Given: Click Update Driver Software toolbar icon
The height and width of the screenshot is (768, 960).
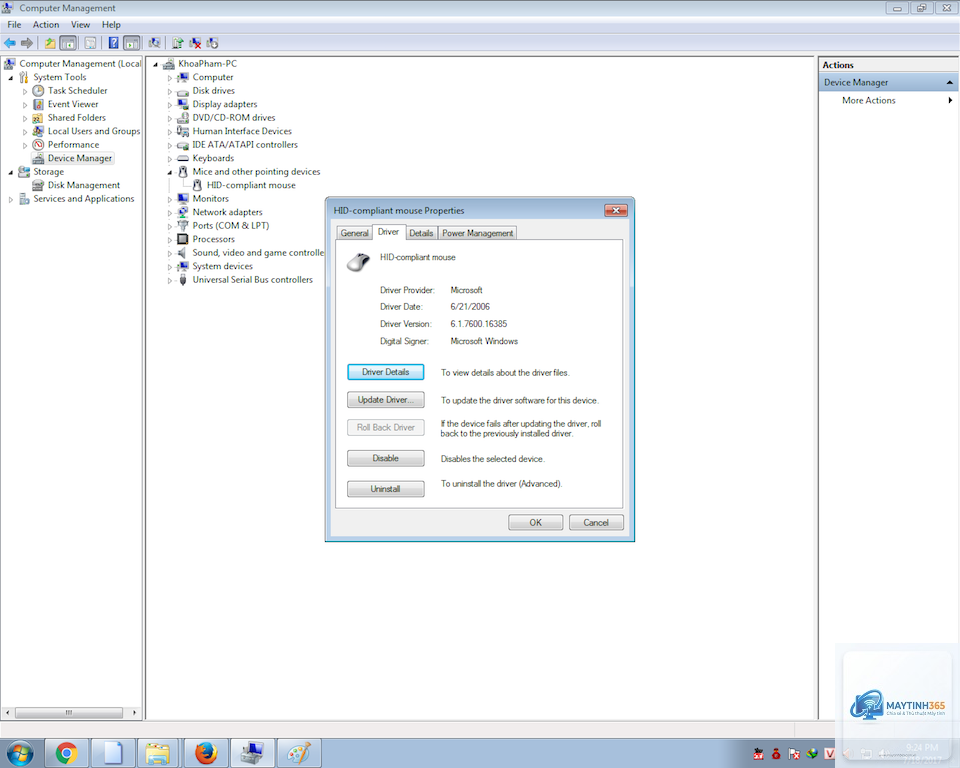Looking at the screenshot, I should click(x=178, y=43).
